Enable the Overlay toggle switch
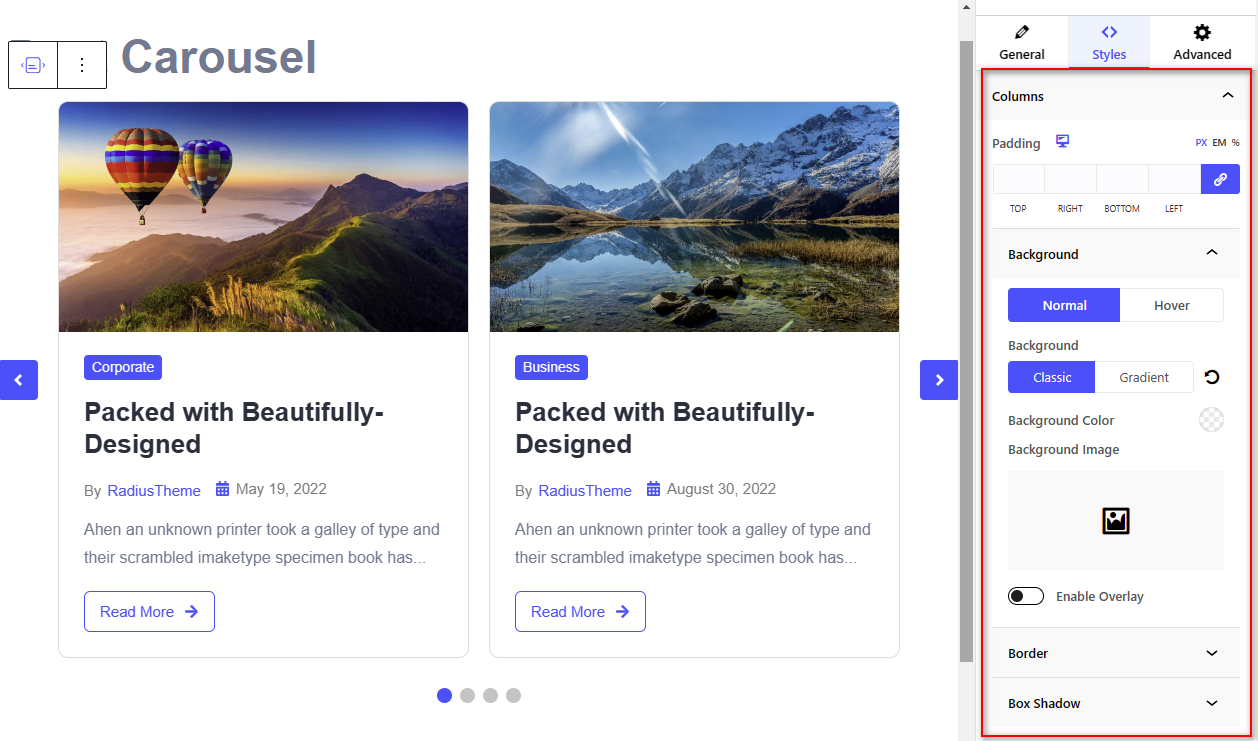The height and width of the screenshot is (741, 1258). point(1026,596)
